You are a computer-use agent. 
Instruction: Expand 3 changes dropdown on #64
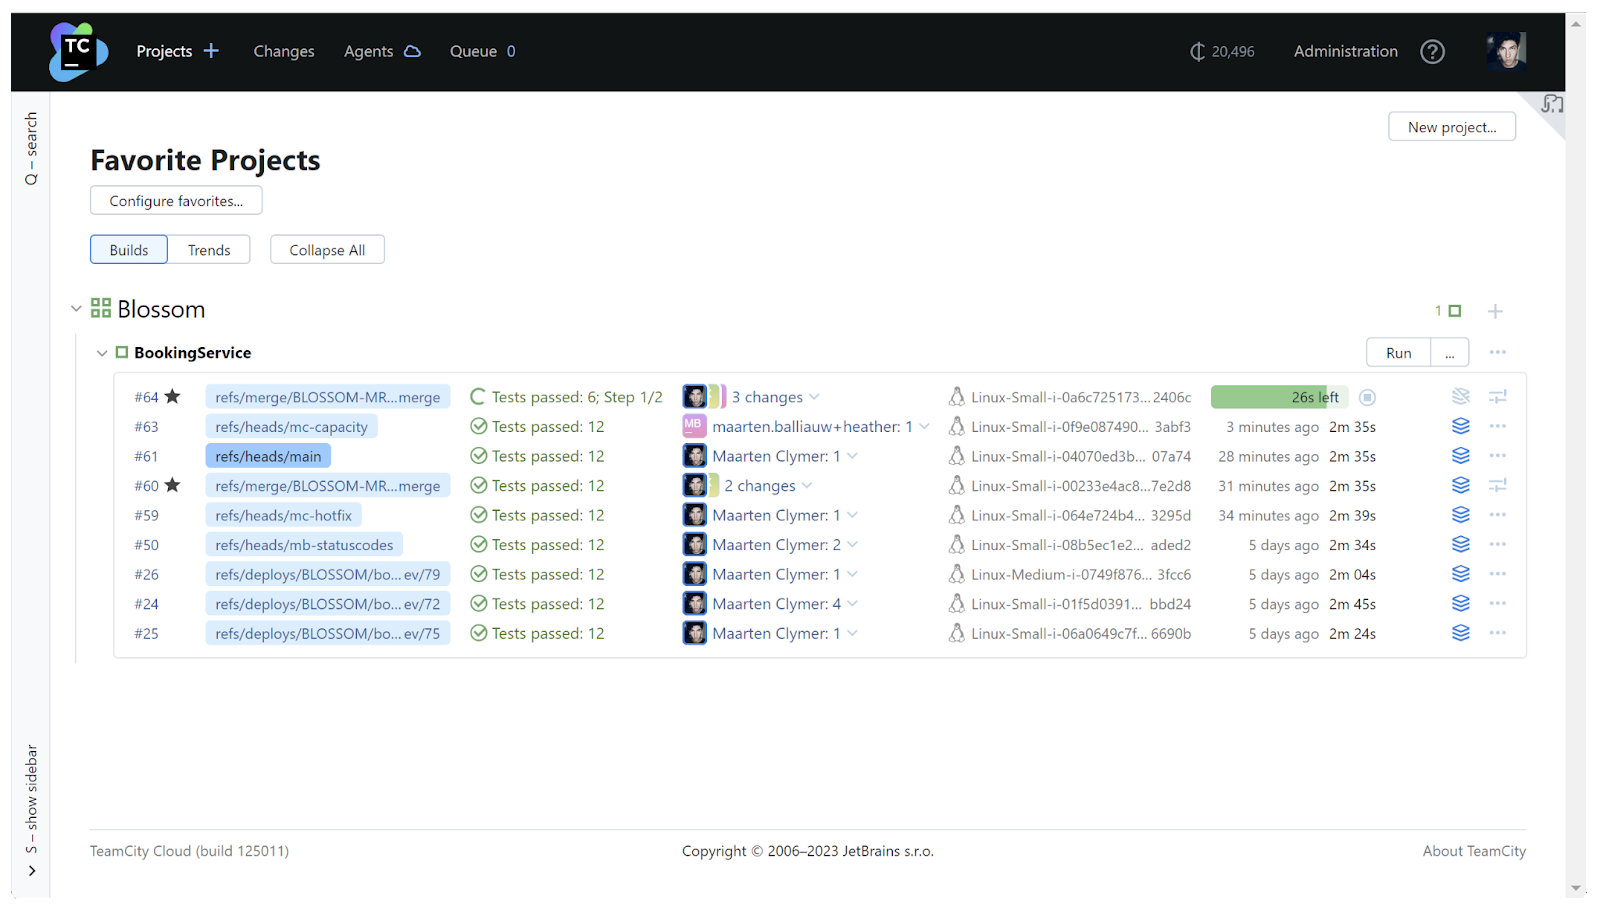pos(814,397)
